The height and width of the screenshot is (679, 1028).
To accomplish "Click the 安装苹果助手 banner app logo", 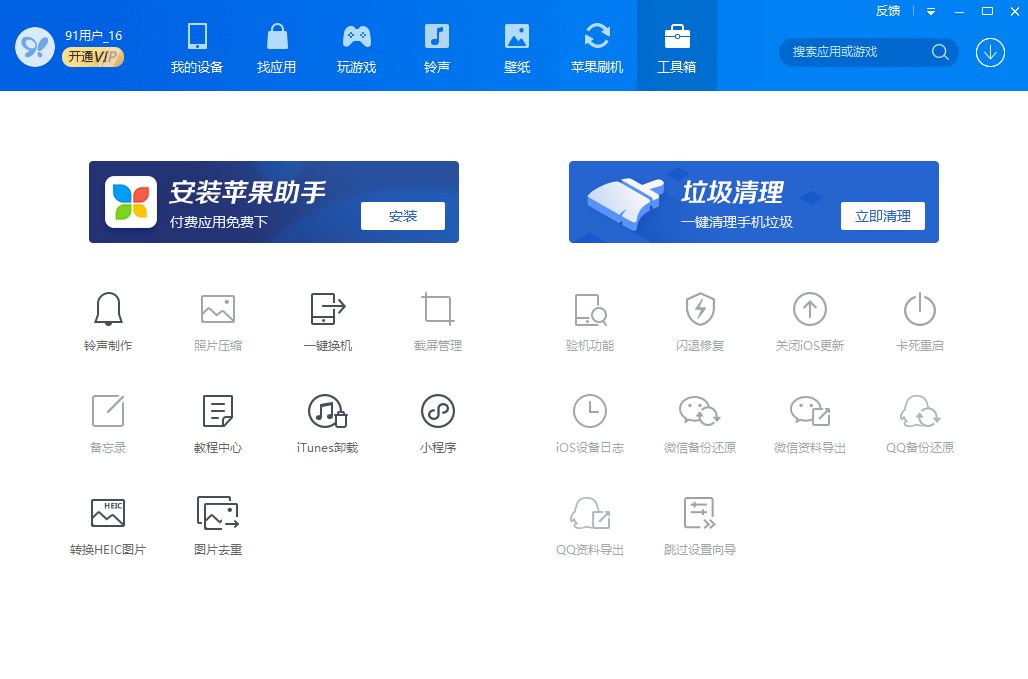I will click(131, 202).
